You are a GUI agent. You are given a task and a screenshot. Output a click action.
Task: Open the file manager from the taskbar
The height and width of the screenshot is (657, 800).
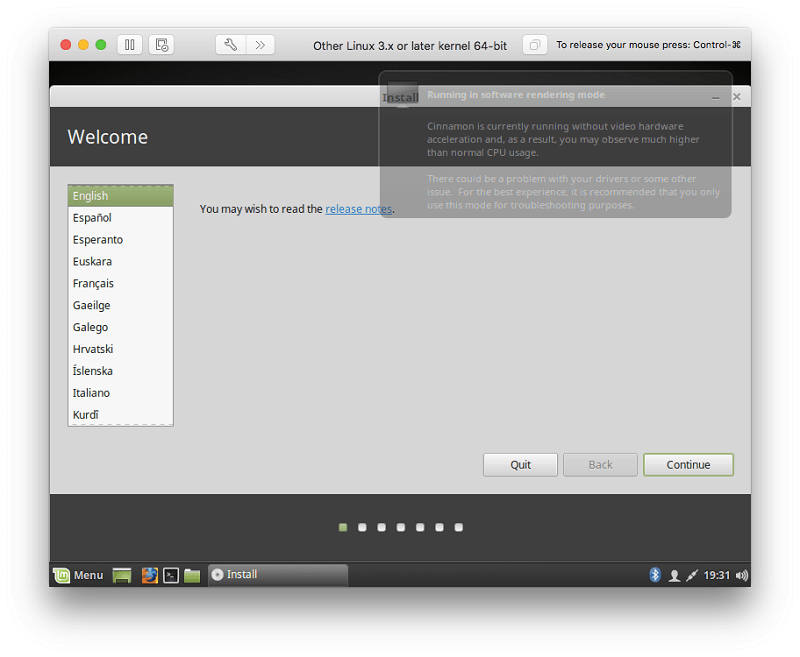click(x=192, y=575)
